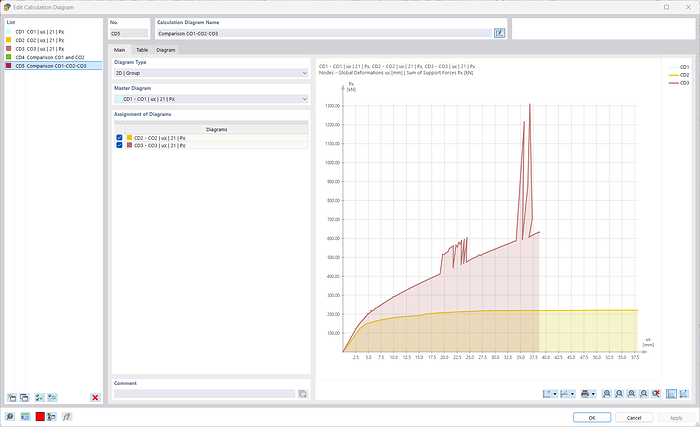Click the new calculation diagram icon
The image size is (700, 427).
(11, 397)
